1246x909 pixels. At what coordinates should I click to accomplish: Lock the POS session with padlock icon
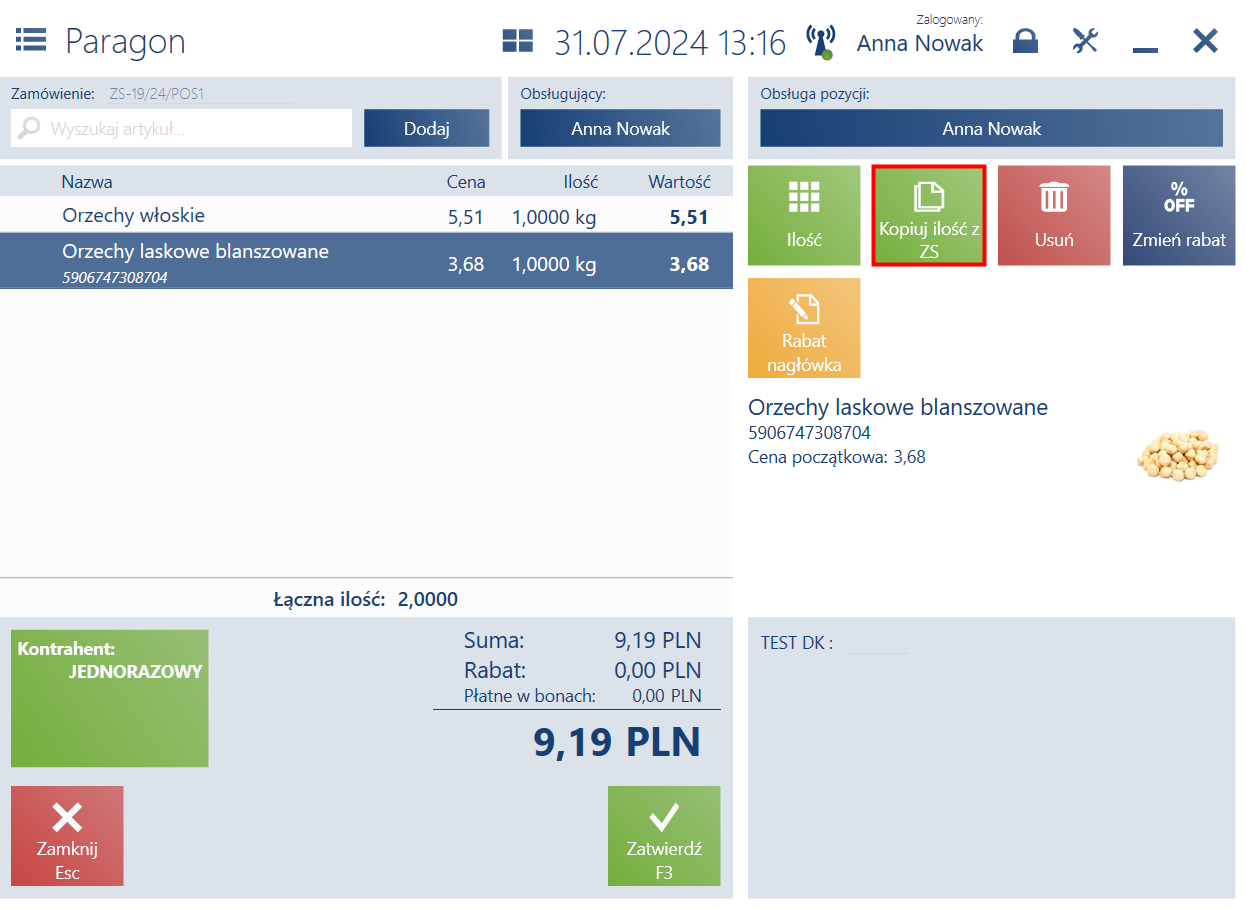[1025, 41]
